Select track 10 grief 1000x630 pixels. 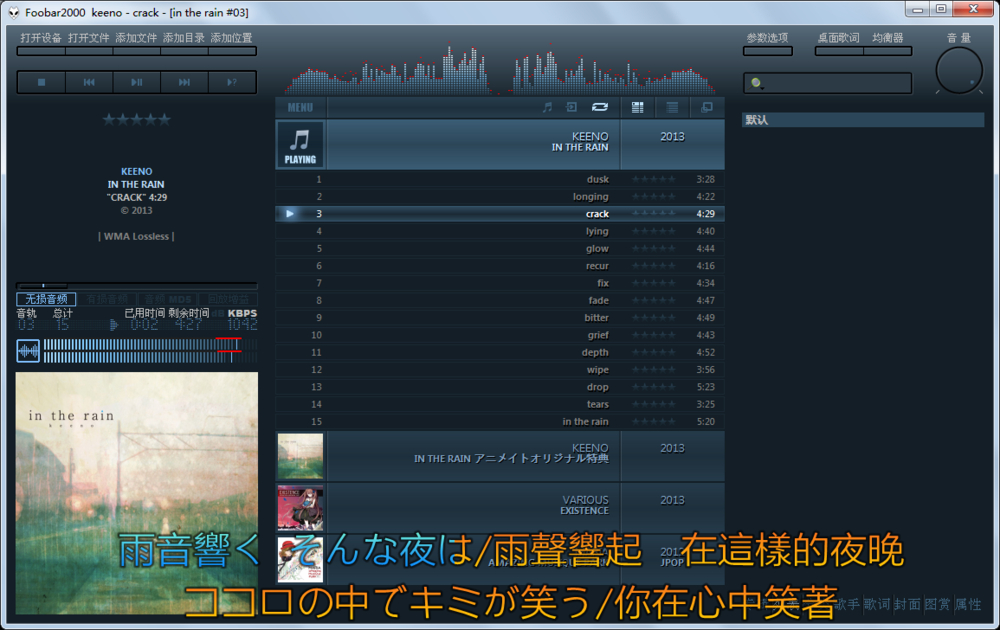[x=500, y=335]
